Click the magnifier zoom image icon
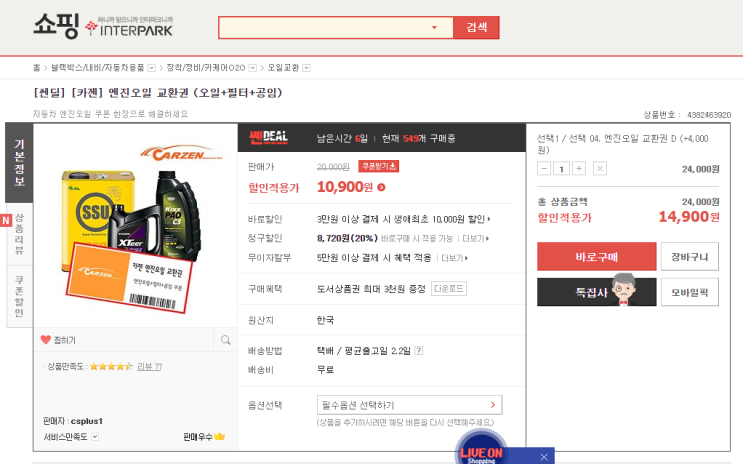 tap(226, 339)
